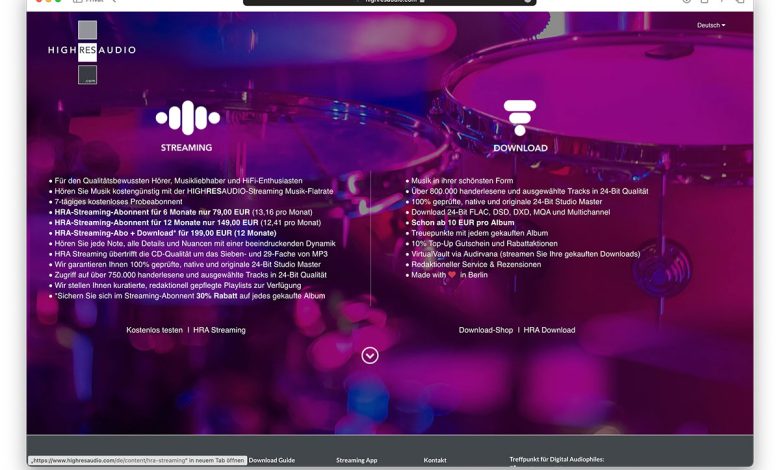Open the HRA Download link
Viewport: 780px width, 470px height.
549,330
